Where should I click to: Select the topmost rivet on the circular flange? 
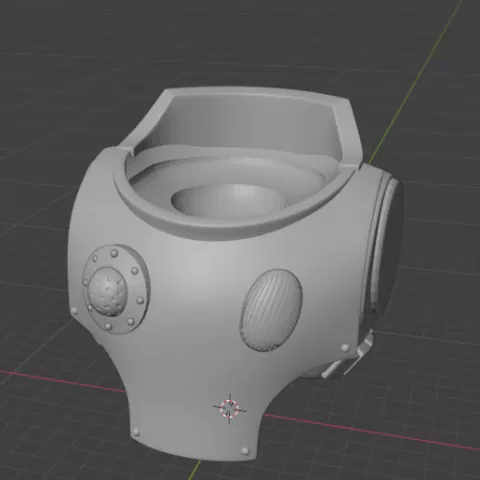pyautogui.click(x=115, y=253)
